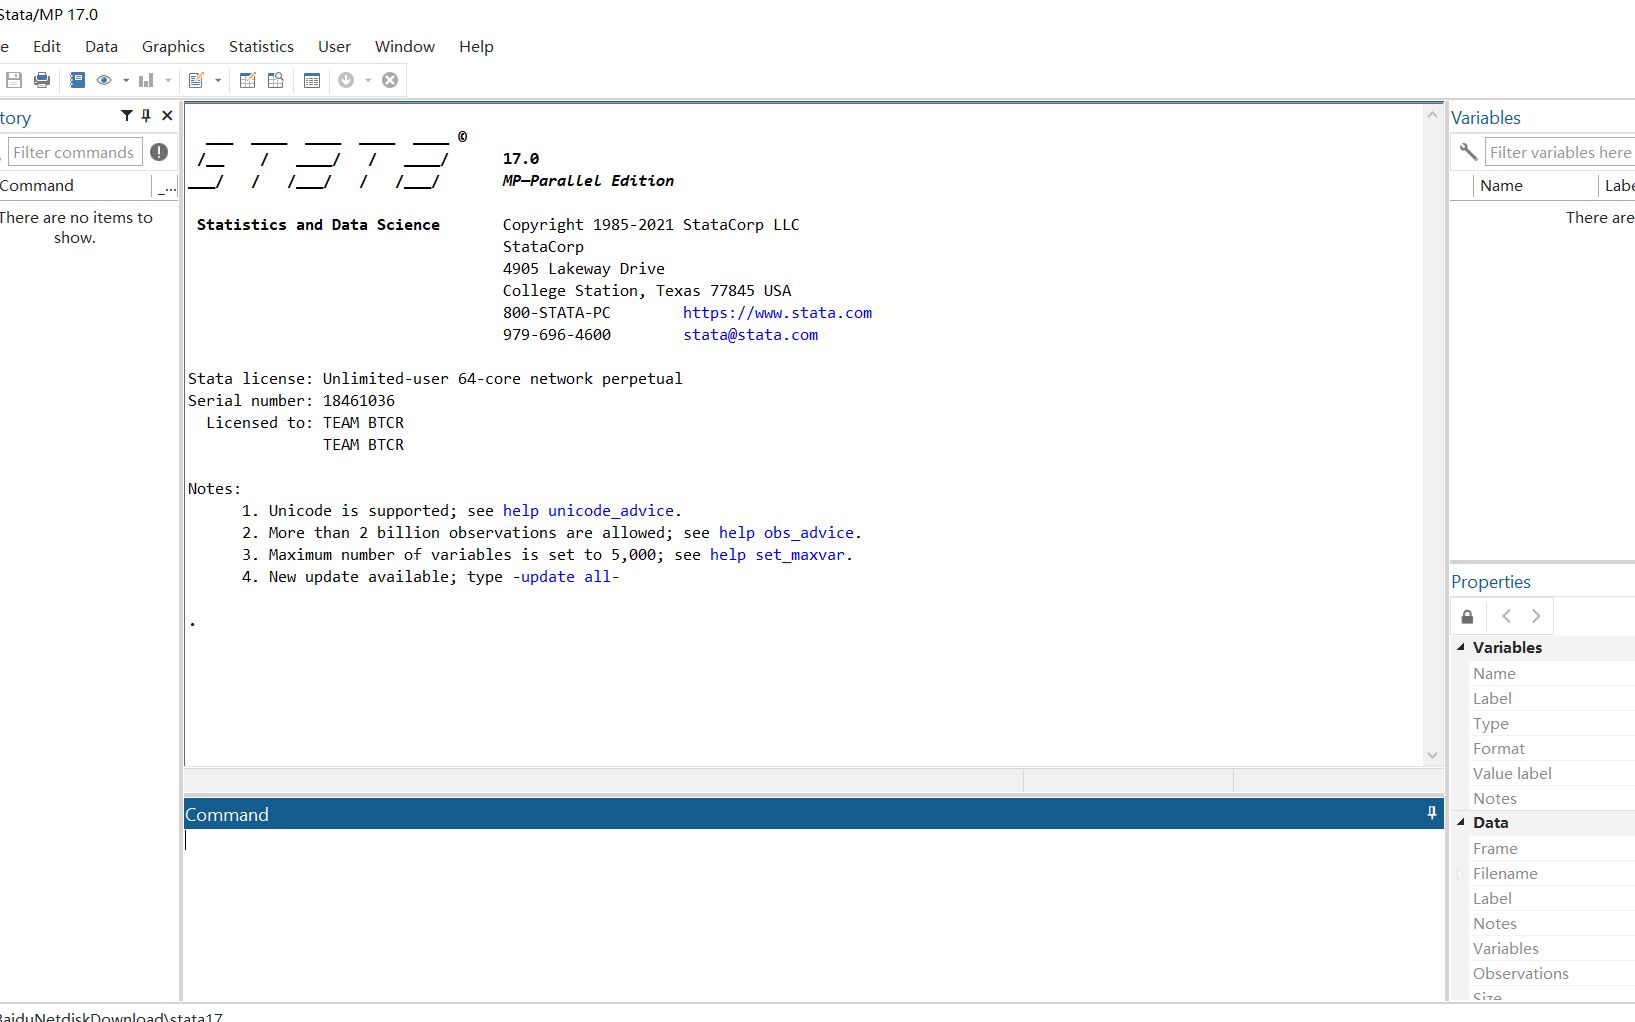1635x1022 pixels.
Task: Open the Graphics menu
Action: pyautogui.click(x=172, y=46)
